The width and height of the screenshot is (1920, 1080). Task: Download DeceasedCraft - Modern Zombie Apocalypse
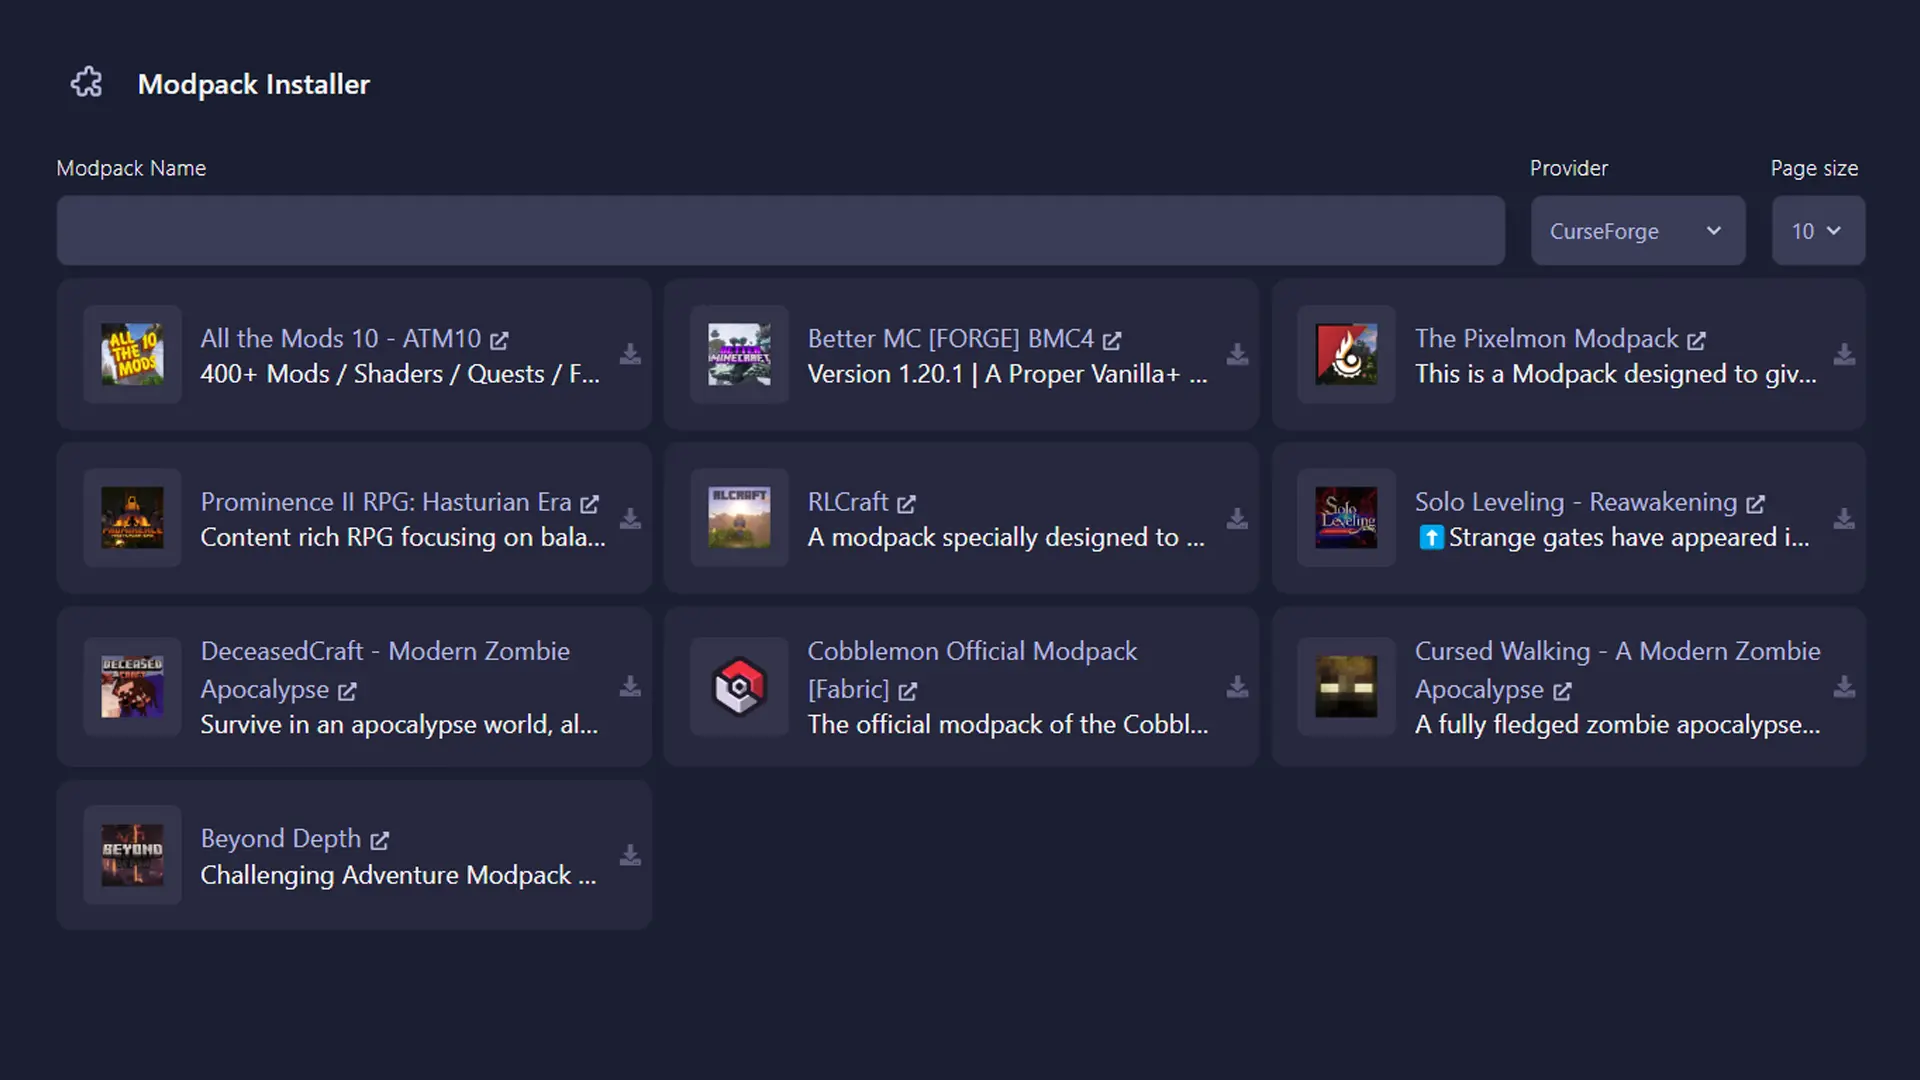(630, 687)
